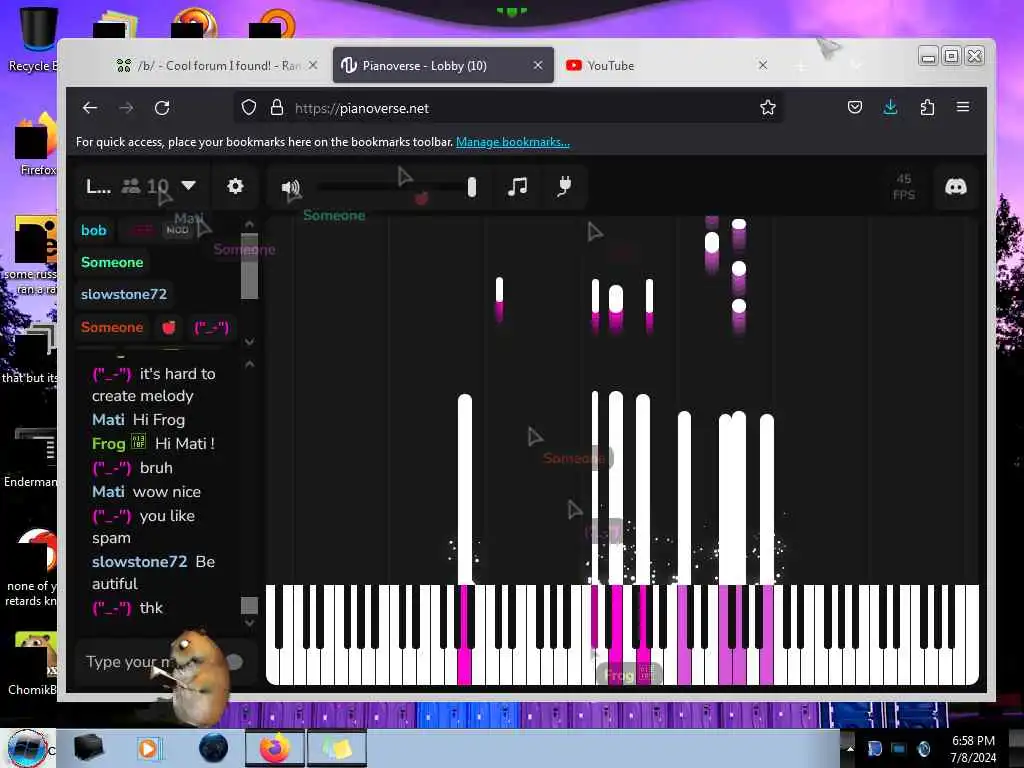This screenshot has height=768, width=1024.
Task: Open the MIDI plug connections icon
Action: click(x=564, y=186)
